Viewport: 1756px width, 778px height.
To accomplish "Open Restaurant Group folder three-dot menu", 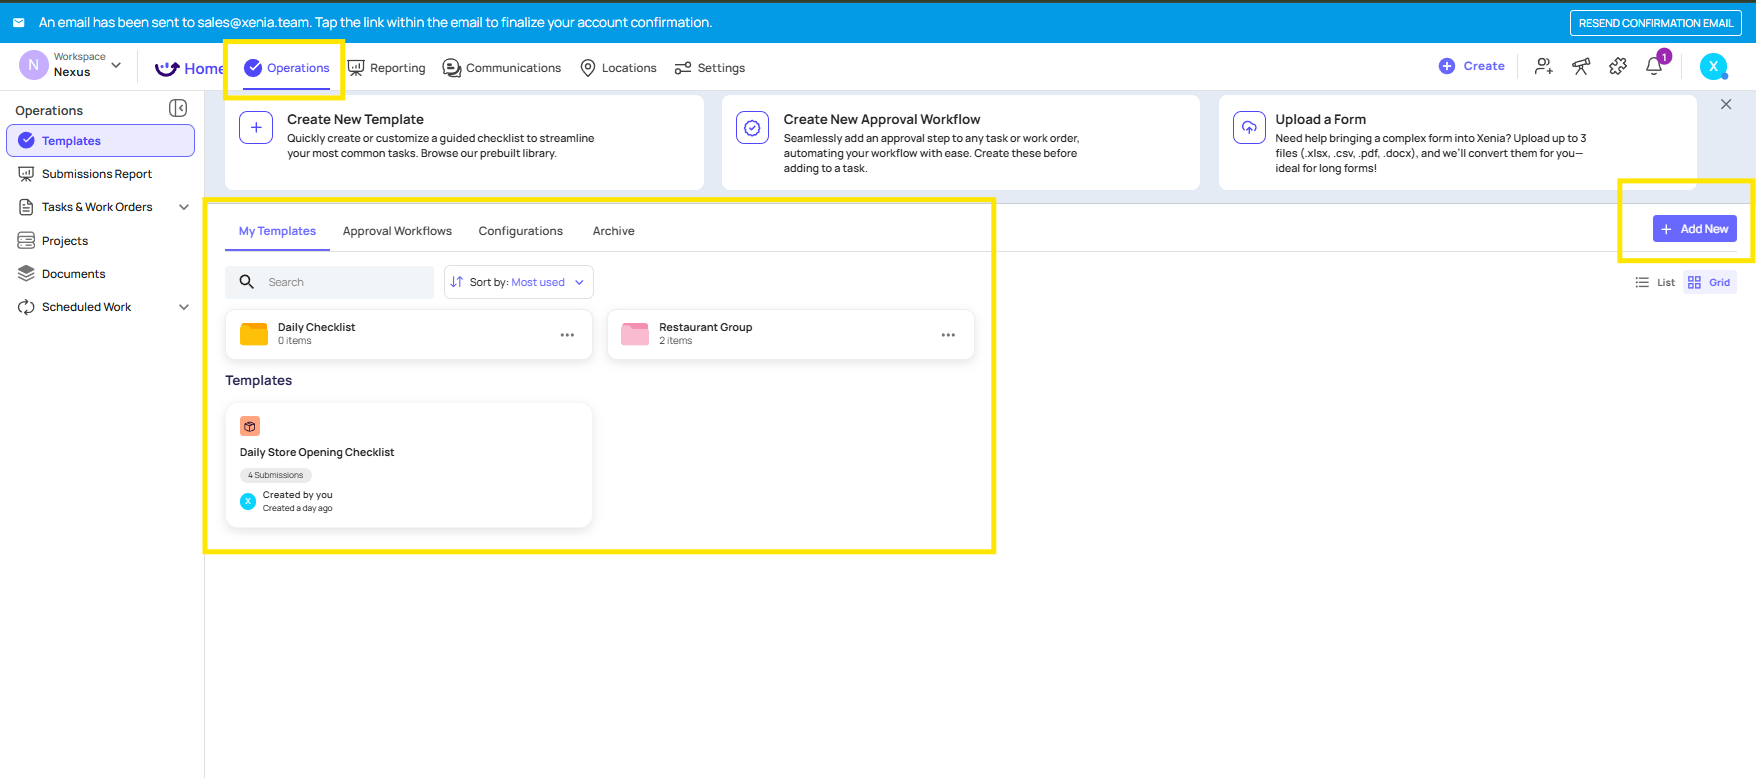I will (948, 335).
